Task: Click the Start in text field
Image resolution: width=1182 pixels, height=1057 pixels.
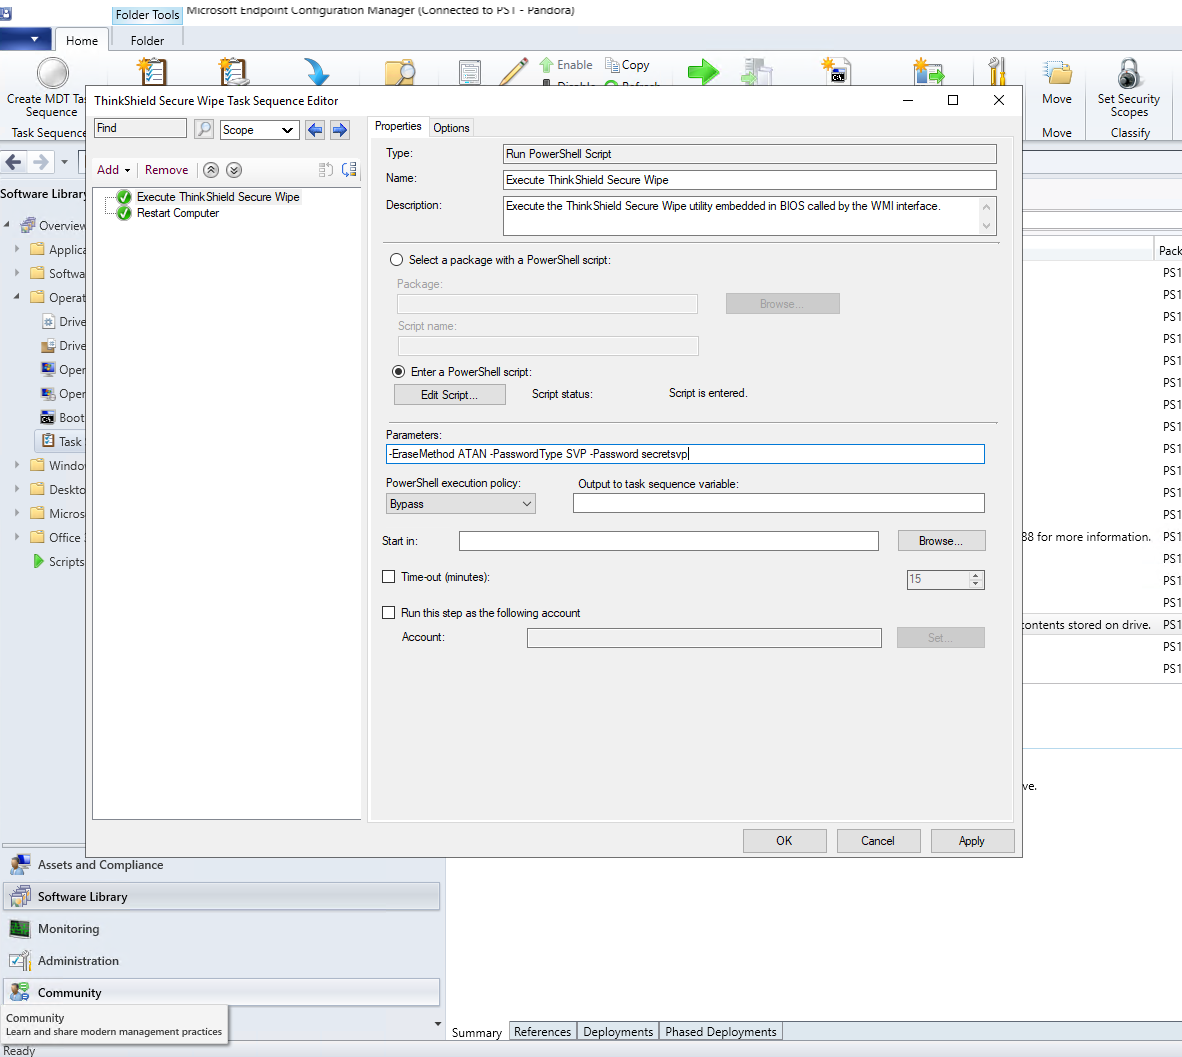Action: 669,541
